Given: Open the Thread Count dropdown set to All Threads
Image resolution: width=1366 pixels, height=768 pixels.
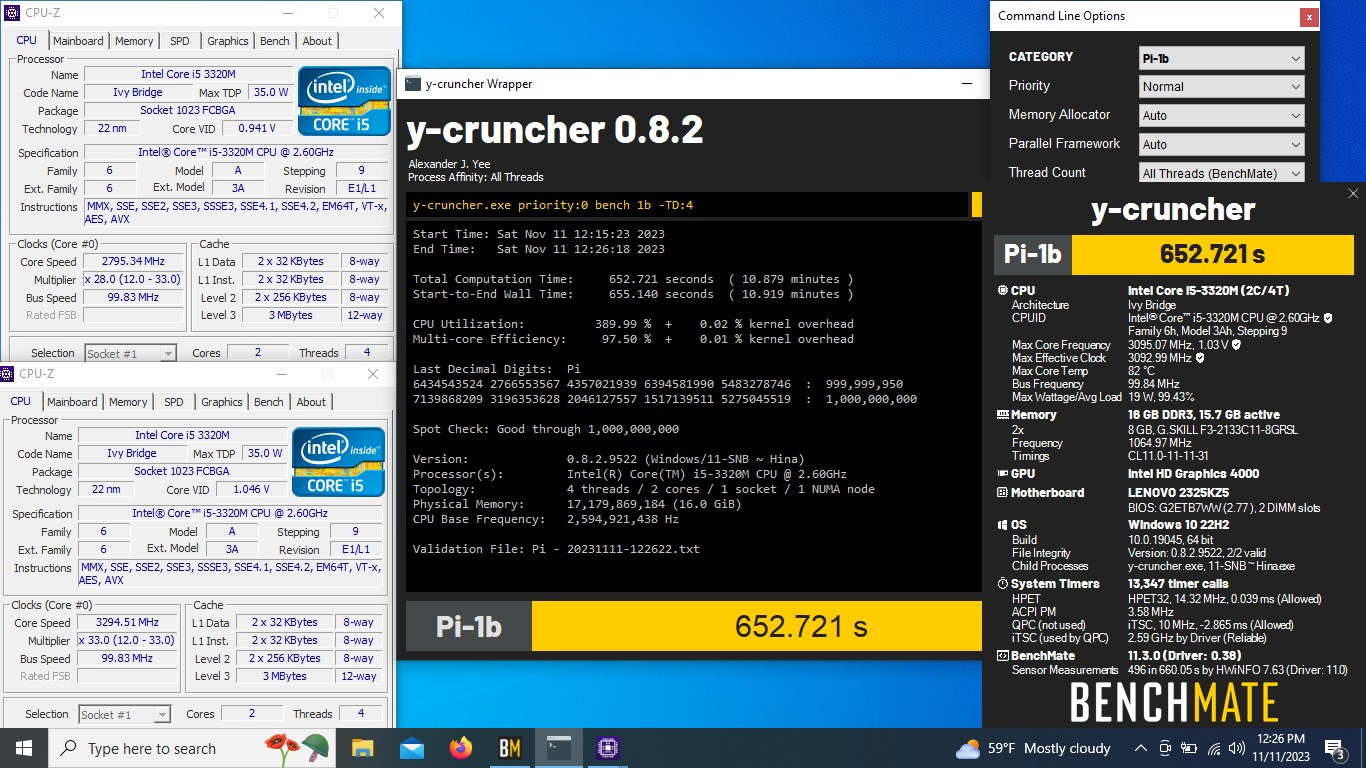Looking at the screenshot, I should [x=1221, y=173].
